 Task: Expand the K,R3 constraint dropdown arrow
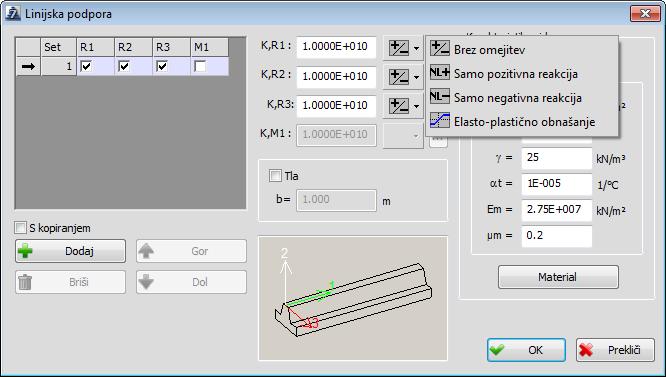tap(416, 106)
